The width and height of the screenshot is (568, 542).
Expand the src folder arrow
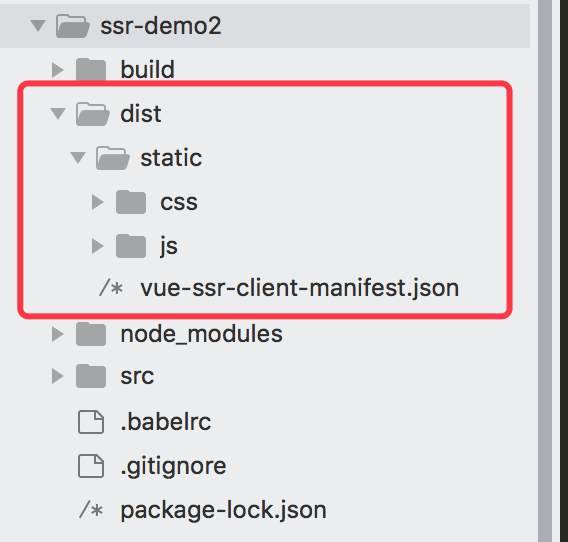[x=58, y=376]
